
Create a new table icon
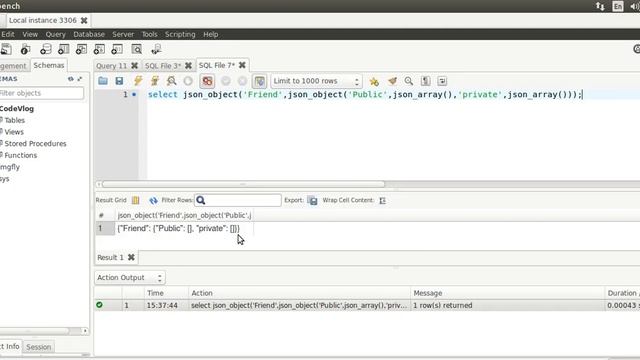coord(63,49)
